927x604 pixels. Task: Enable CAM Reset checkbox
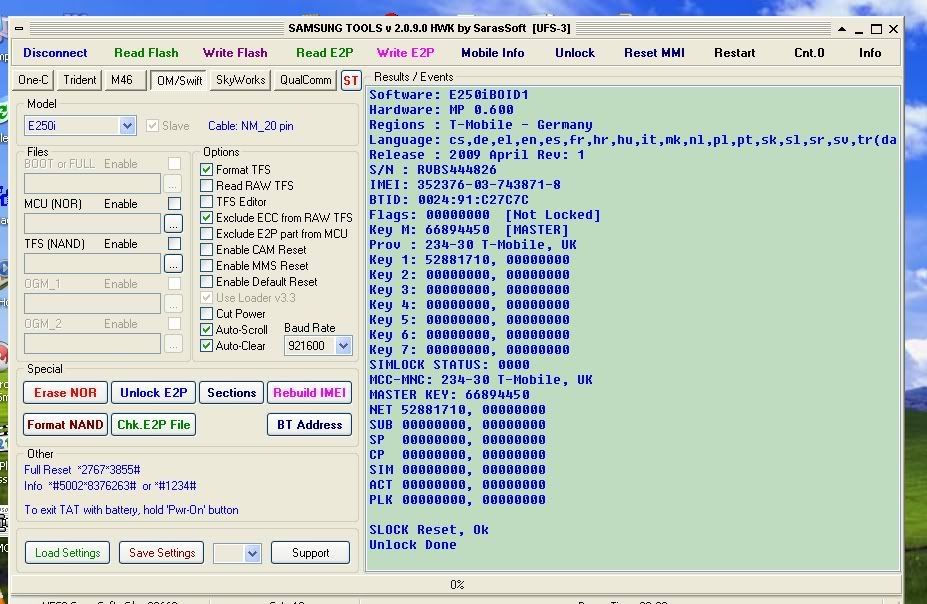(206, 249)
